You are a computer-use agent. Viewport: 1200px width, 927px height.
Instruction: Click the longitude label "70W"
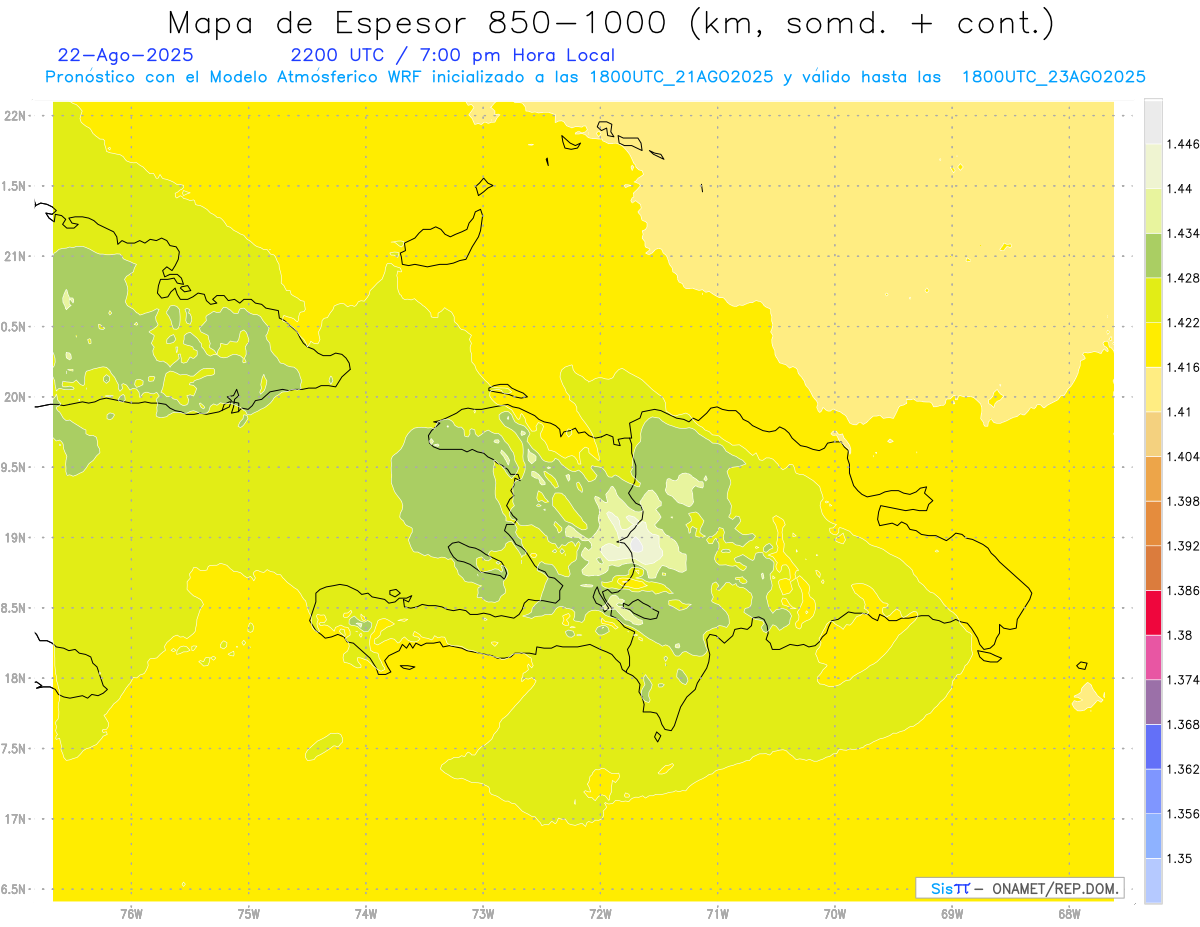[835, 914]
